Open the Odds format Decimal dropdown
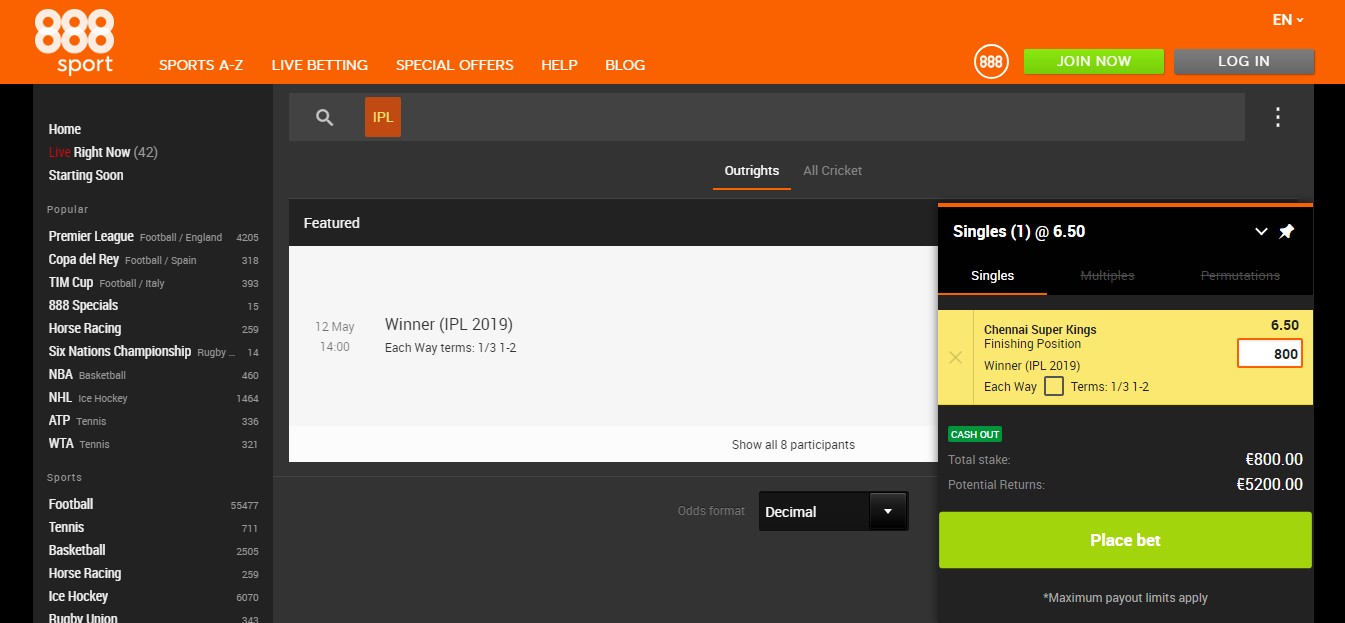 coord(833,511)
